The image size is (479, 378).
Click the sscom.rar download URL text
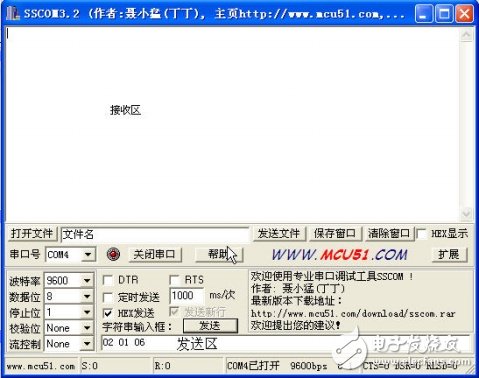point(353,314)
